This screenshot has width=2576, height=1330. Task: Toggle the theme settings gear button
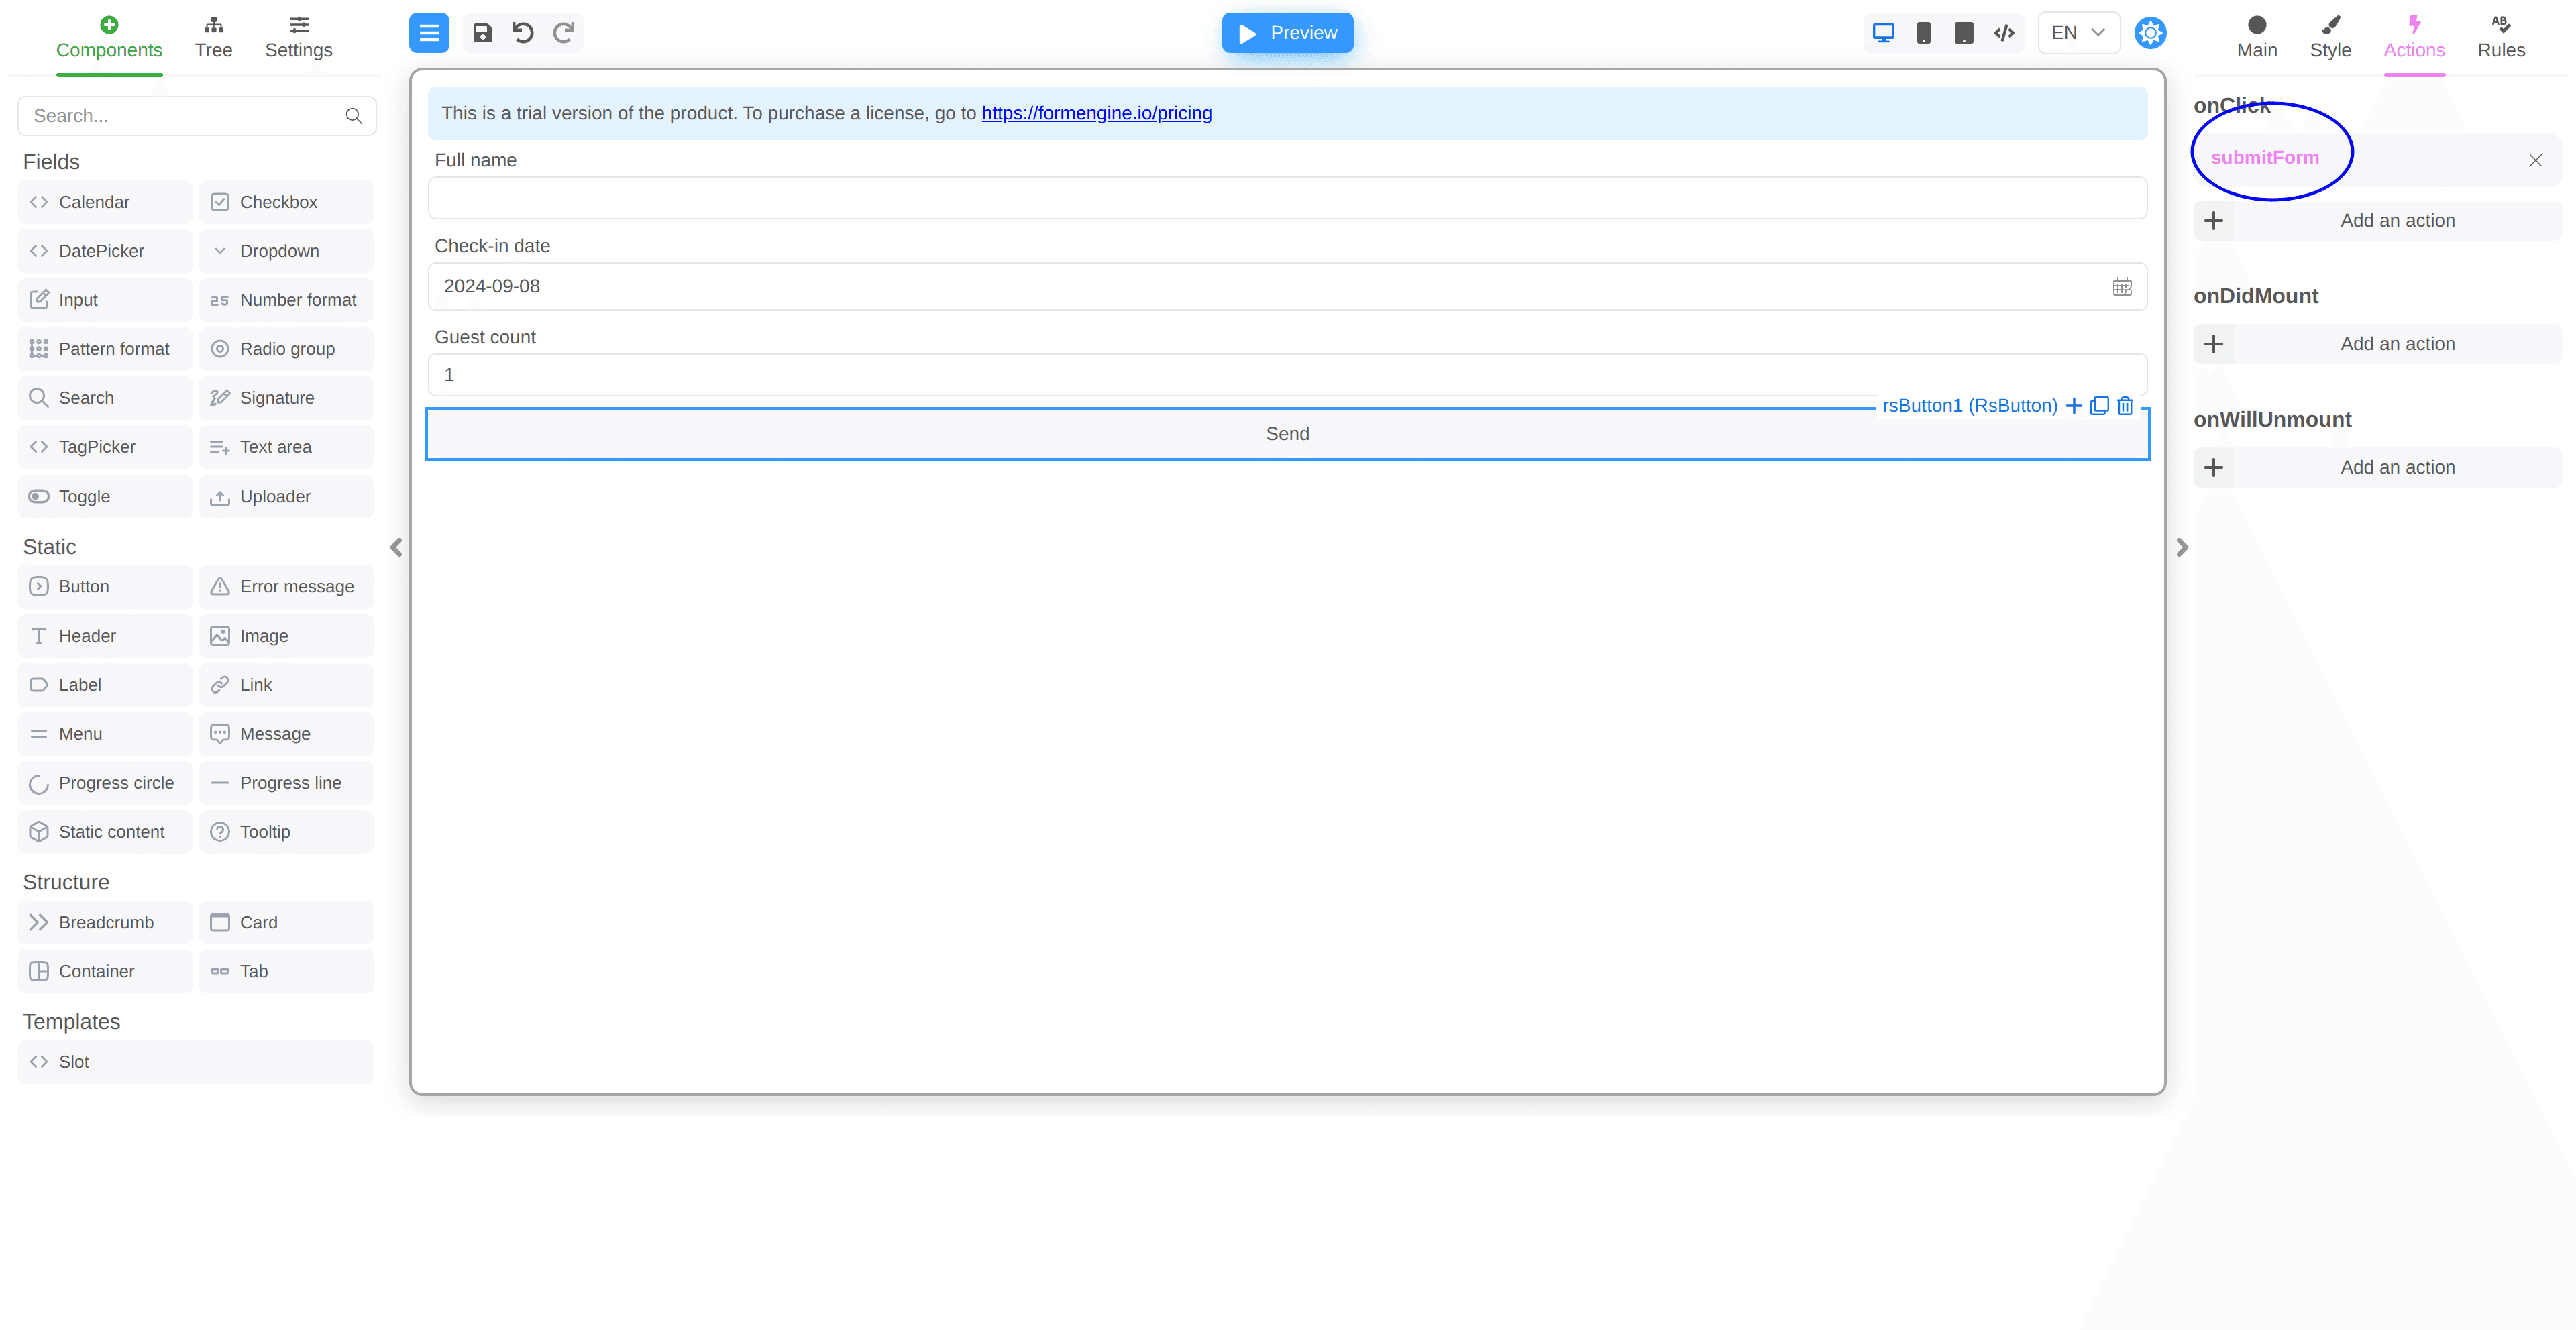click(x=2150, y=33)
